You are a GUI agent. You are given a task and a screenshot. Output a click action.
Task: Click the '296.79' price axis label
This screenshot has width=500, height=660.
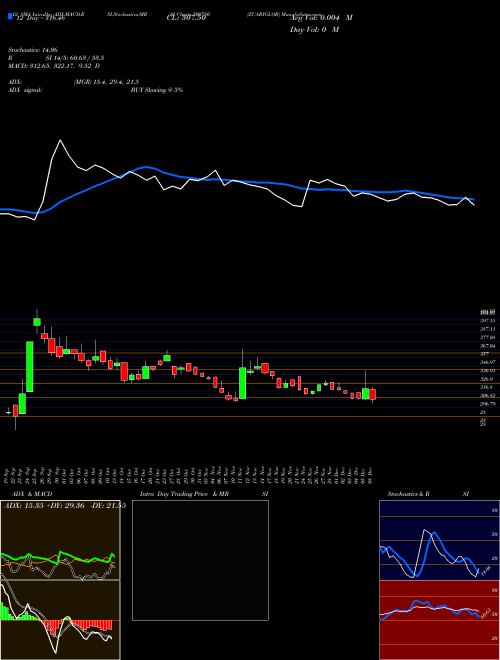point(487,404)
